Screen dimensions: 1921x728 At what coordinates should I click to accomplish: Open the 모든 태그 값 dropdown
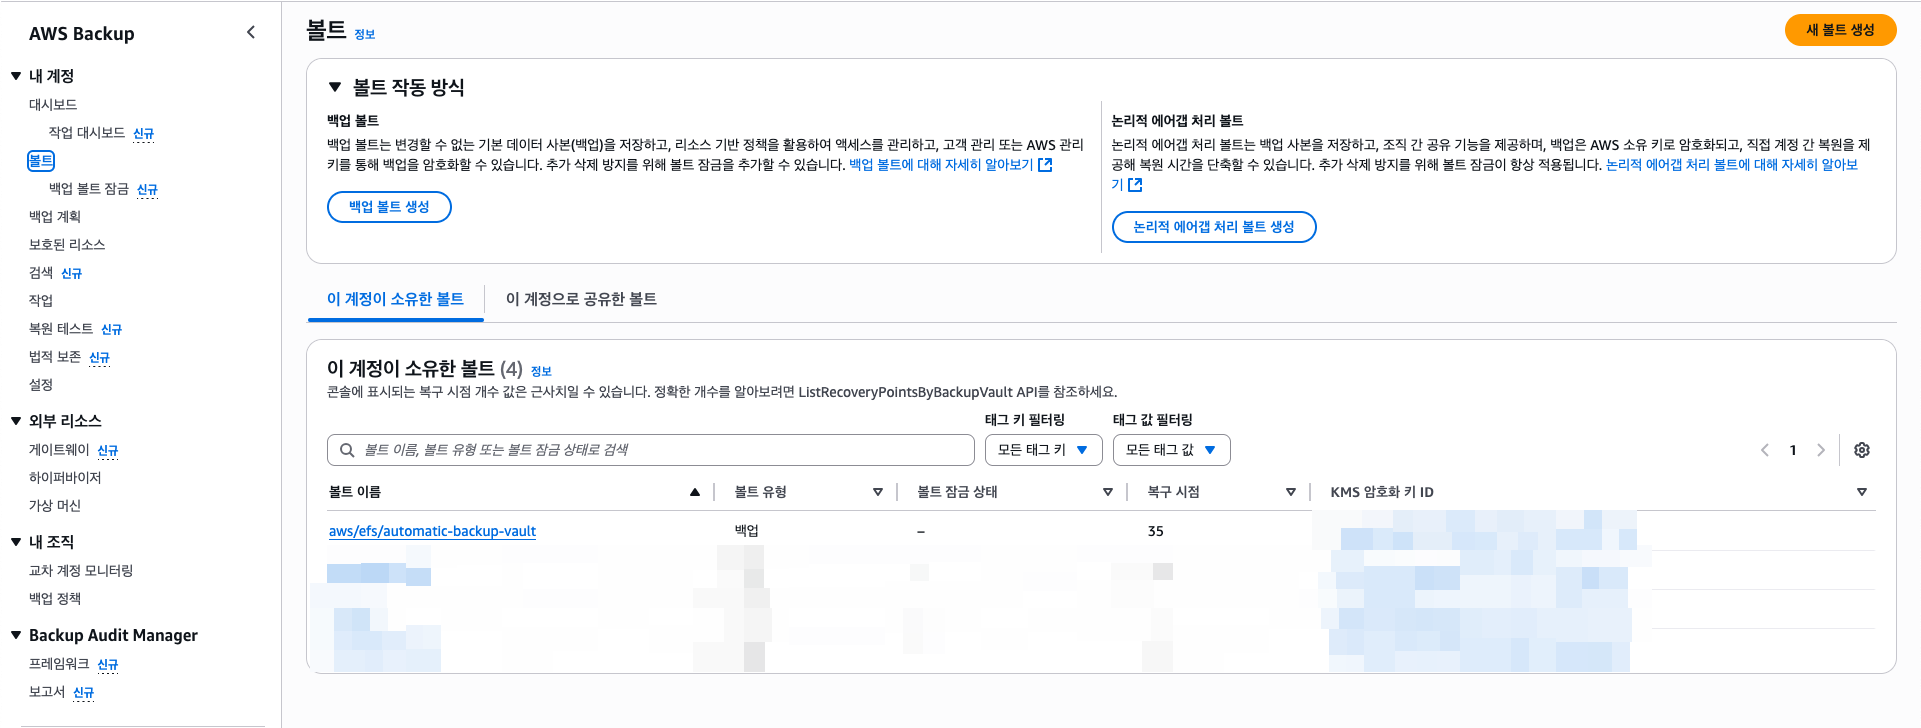(x=1171, y=450)
